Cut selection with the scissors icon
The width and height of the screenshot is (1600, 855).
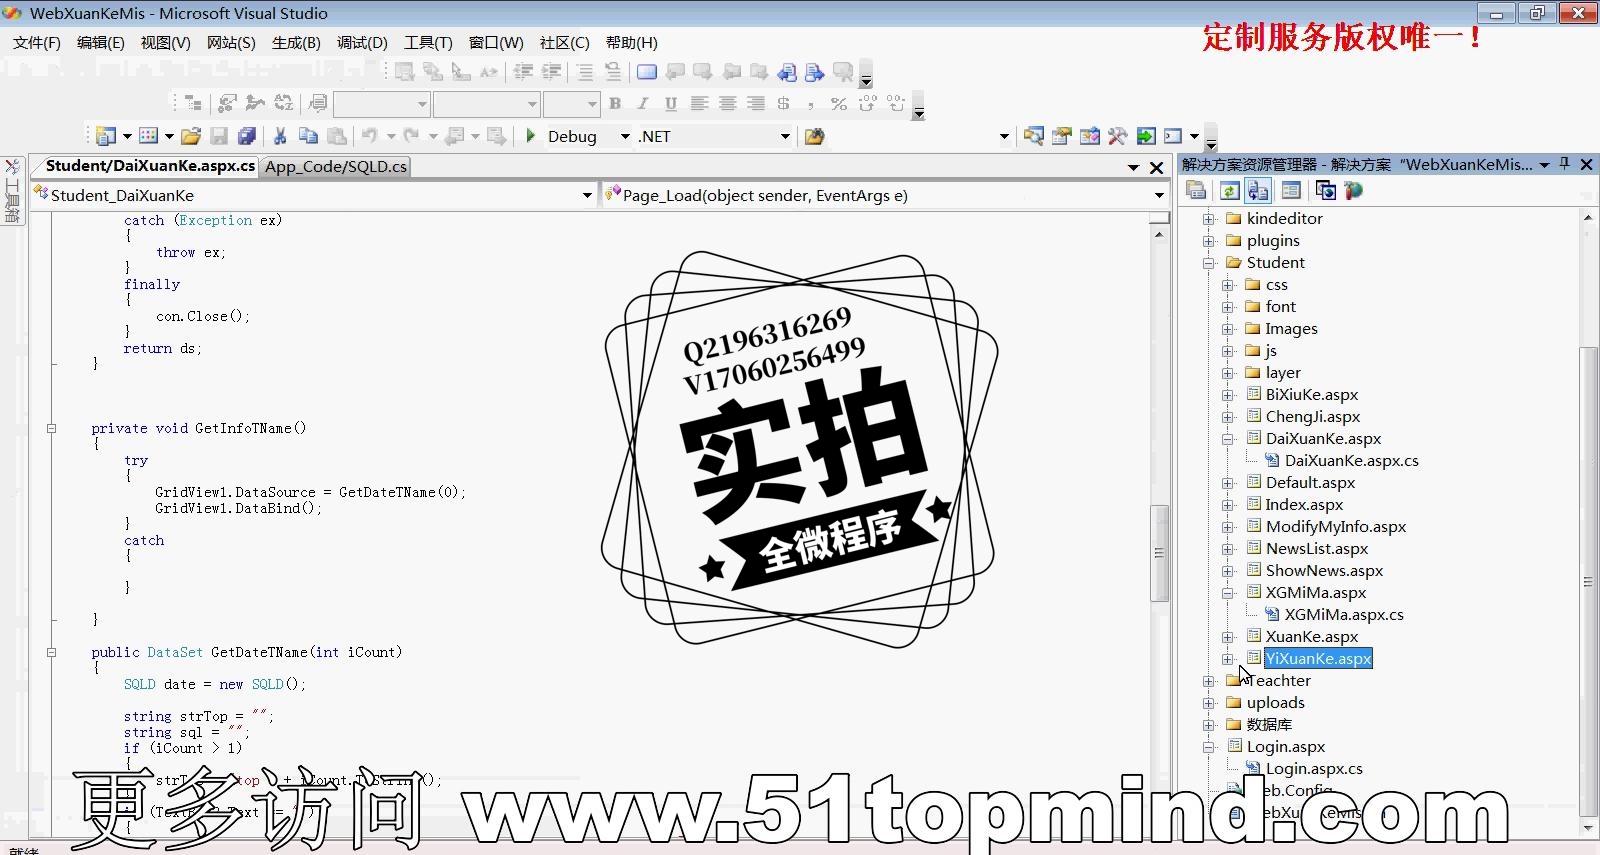(280, 136)
